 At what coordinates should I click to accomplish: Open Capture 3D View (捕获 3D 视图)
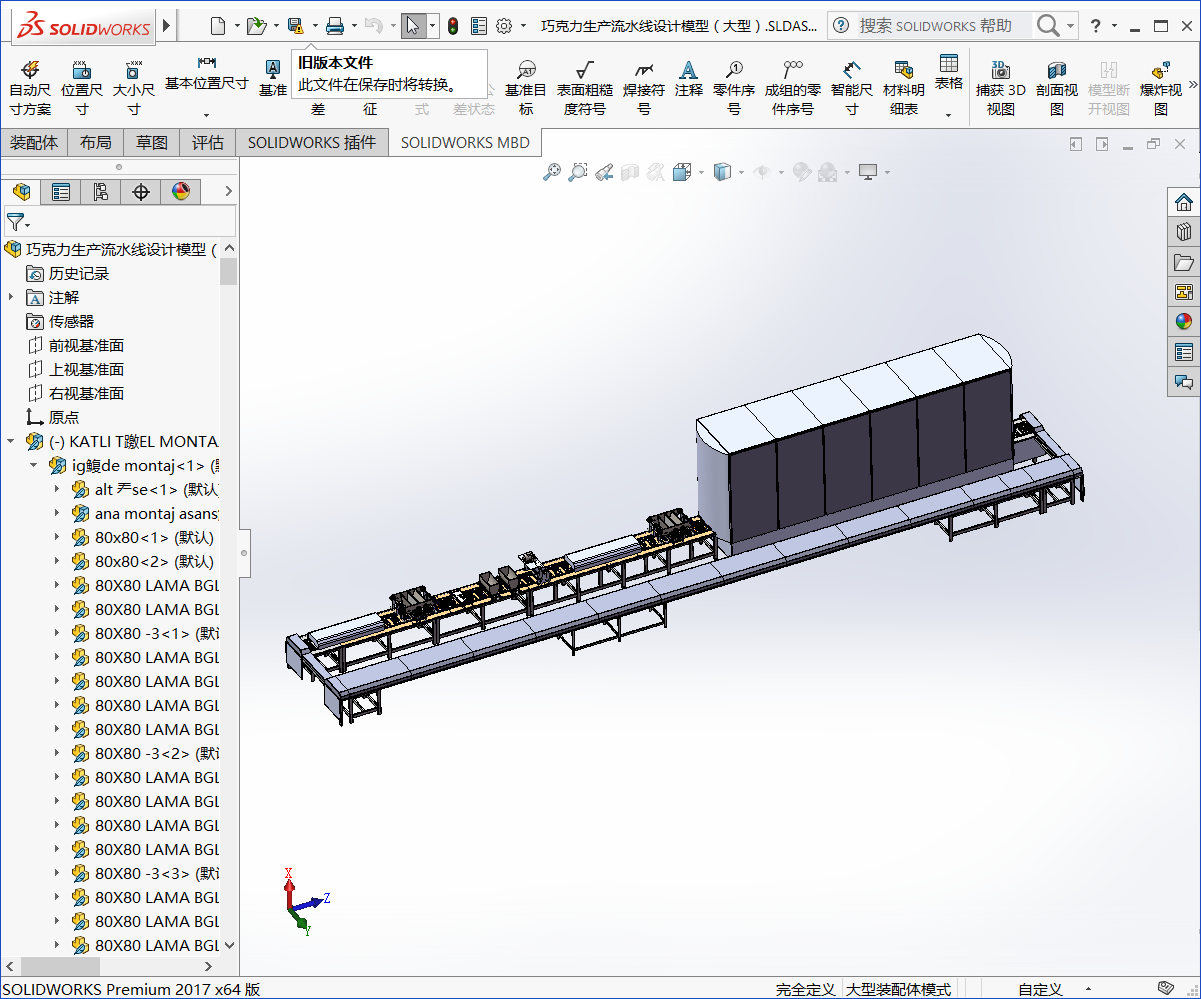click(1000, 86)
